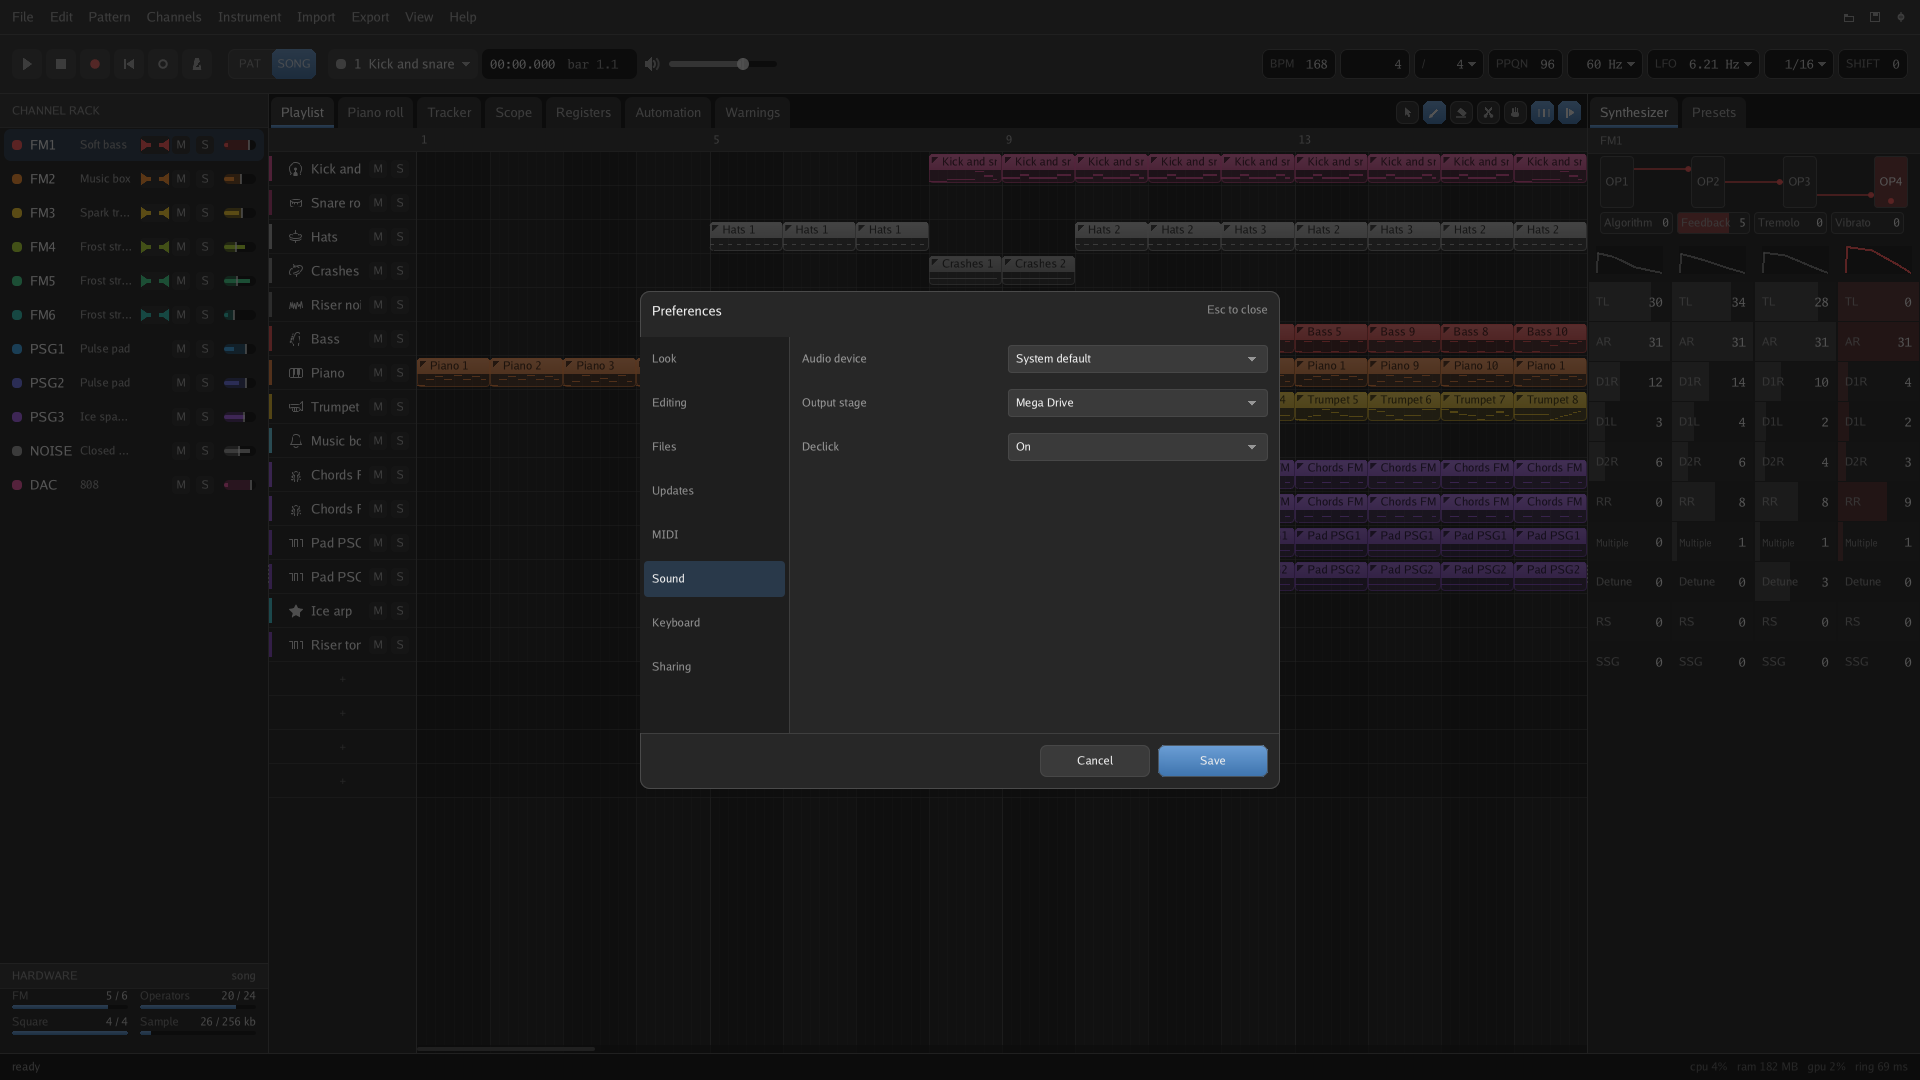Viewport: 1920px width, 1080px height.
Task: Click the keyboard icon on Piano track
Action: pyautogui.click(x=296, y=373)
